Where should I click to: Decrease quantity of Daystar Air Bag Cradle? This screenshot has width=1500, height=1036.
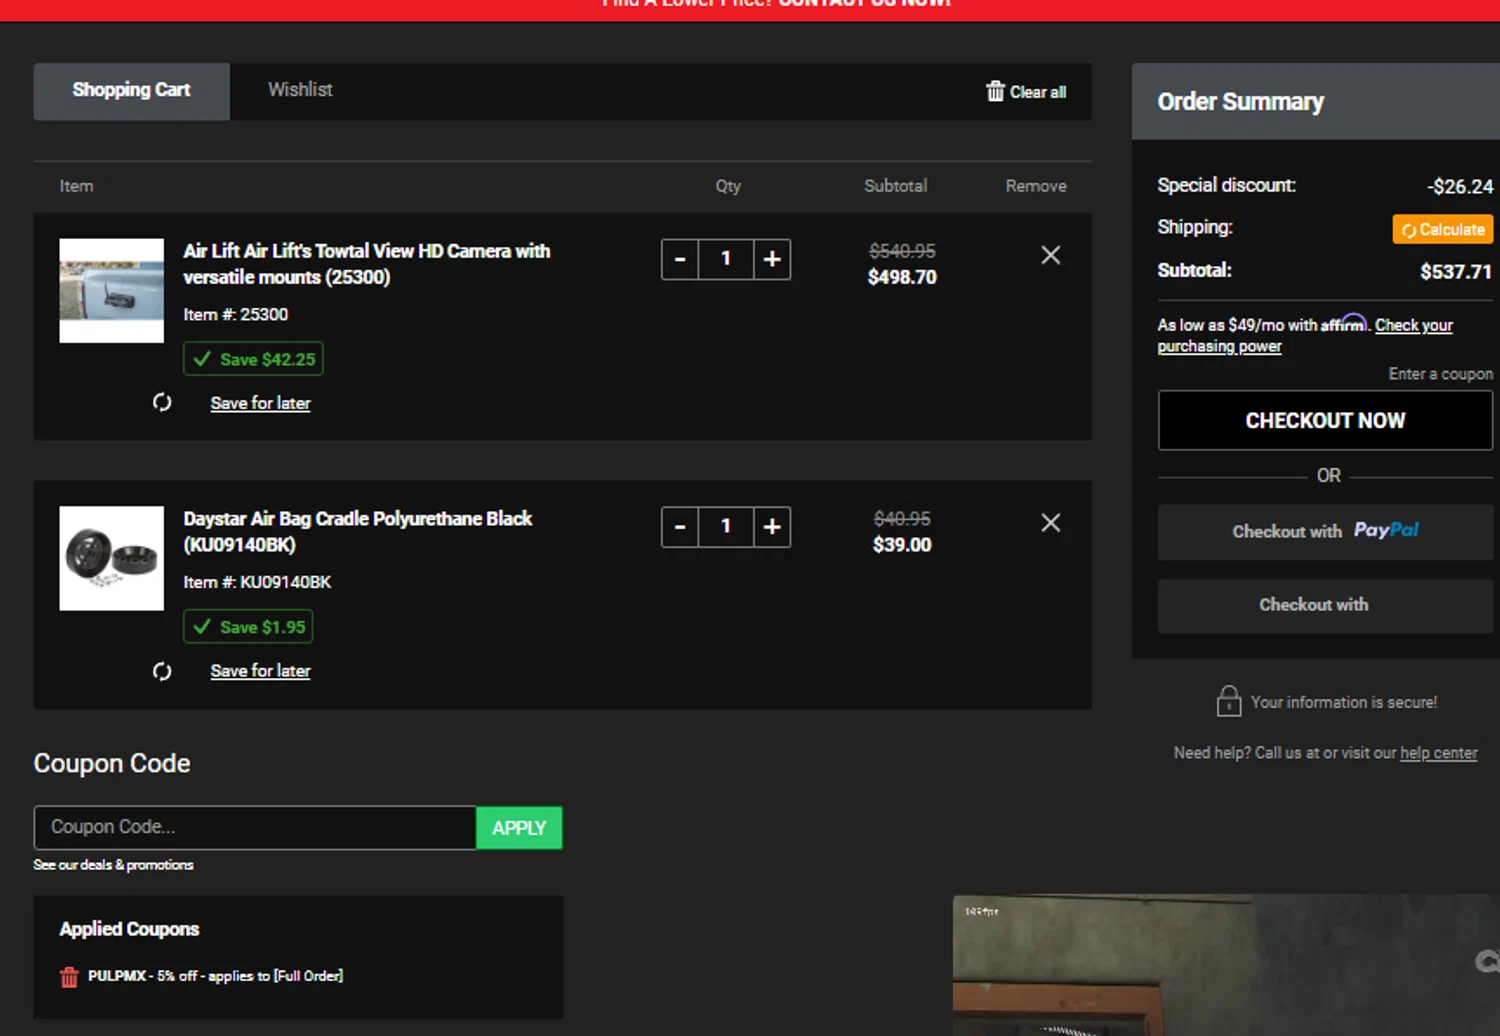pyautogui.click(x=680, y=527)
